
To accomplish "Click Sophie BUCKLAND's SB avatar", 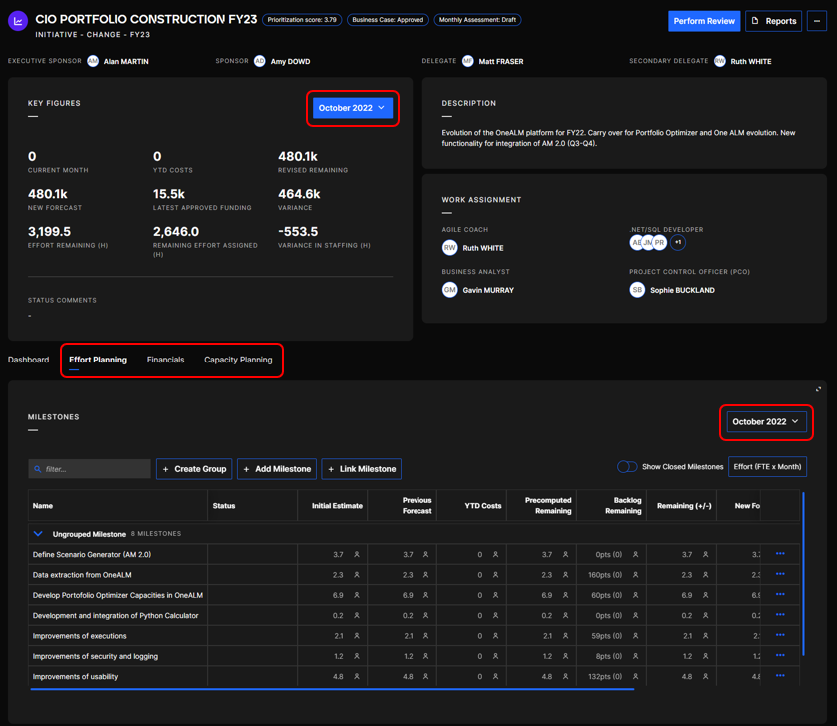I will point(637,290).
